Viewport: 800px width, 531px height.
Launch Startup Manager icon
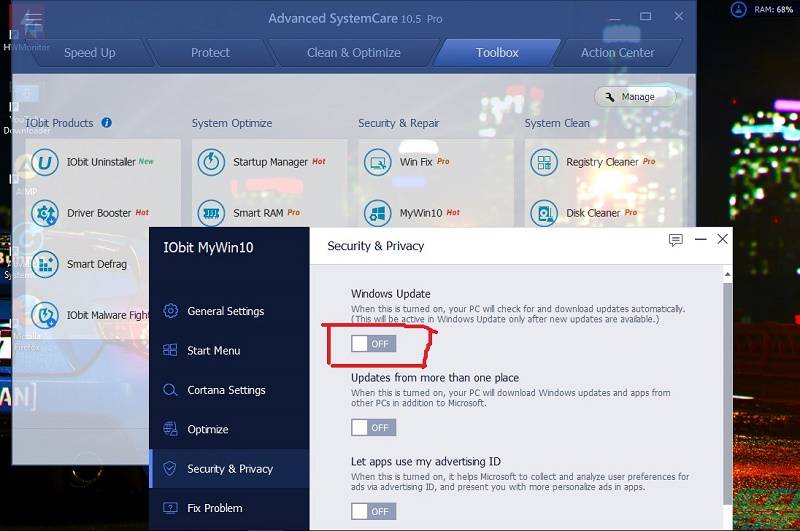click(211, 162)
